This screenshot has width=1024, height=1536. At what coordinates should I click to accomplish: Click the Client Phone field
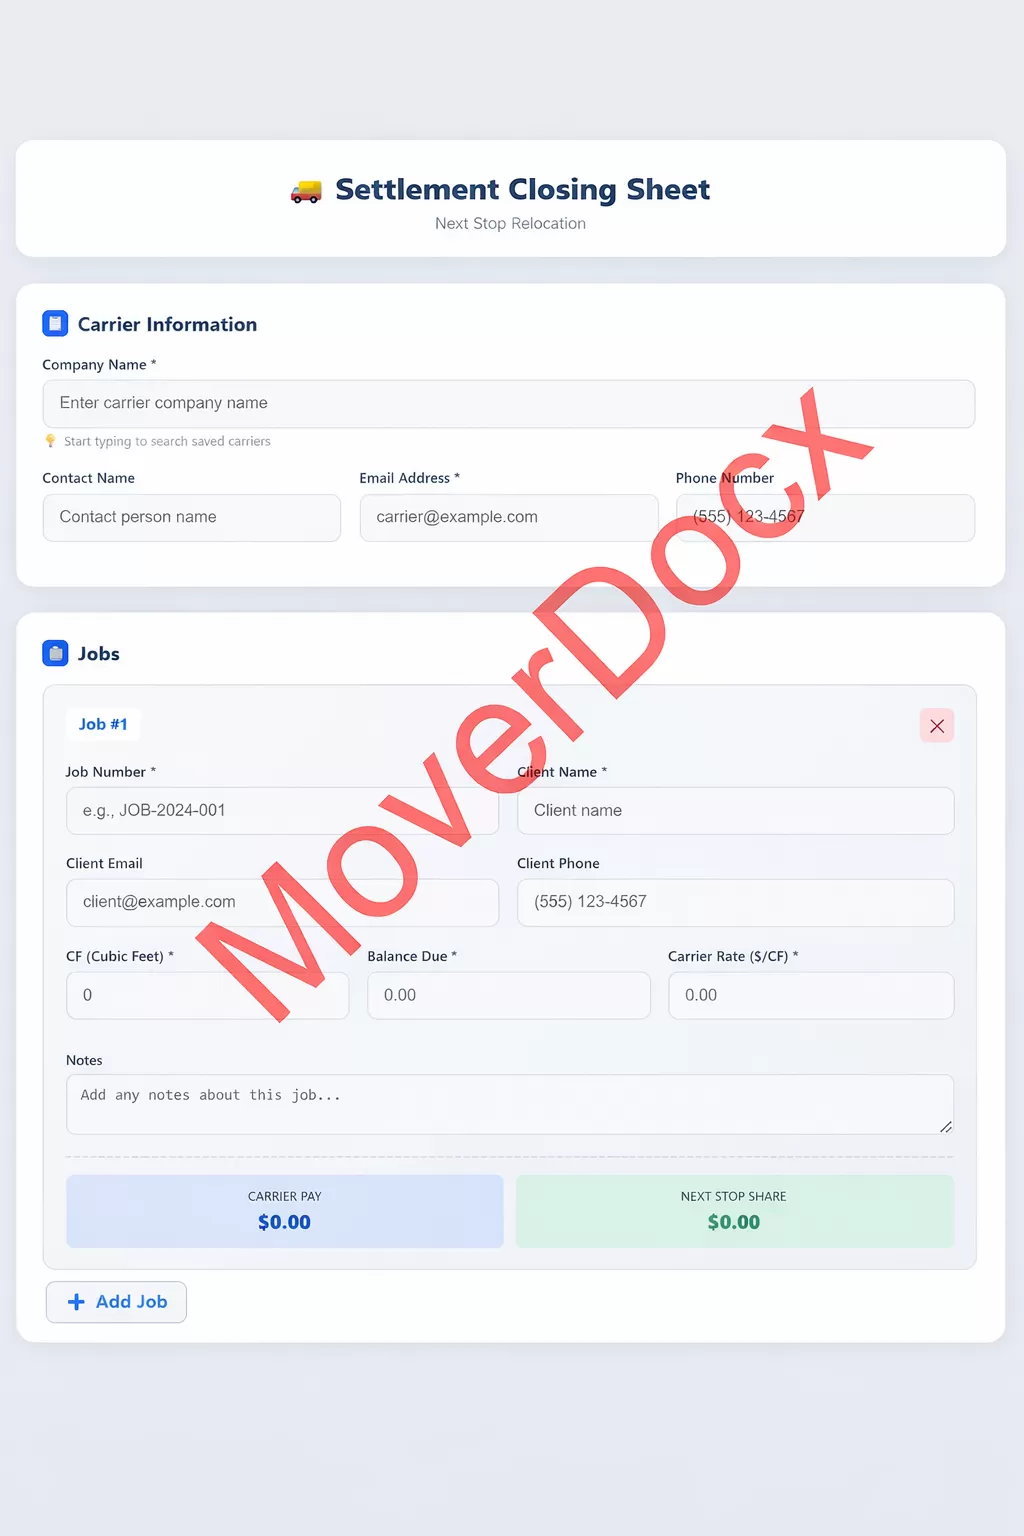click(x=735, y=903)
